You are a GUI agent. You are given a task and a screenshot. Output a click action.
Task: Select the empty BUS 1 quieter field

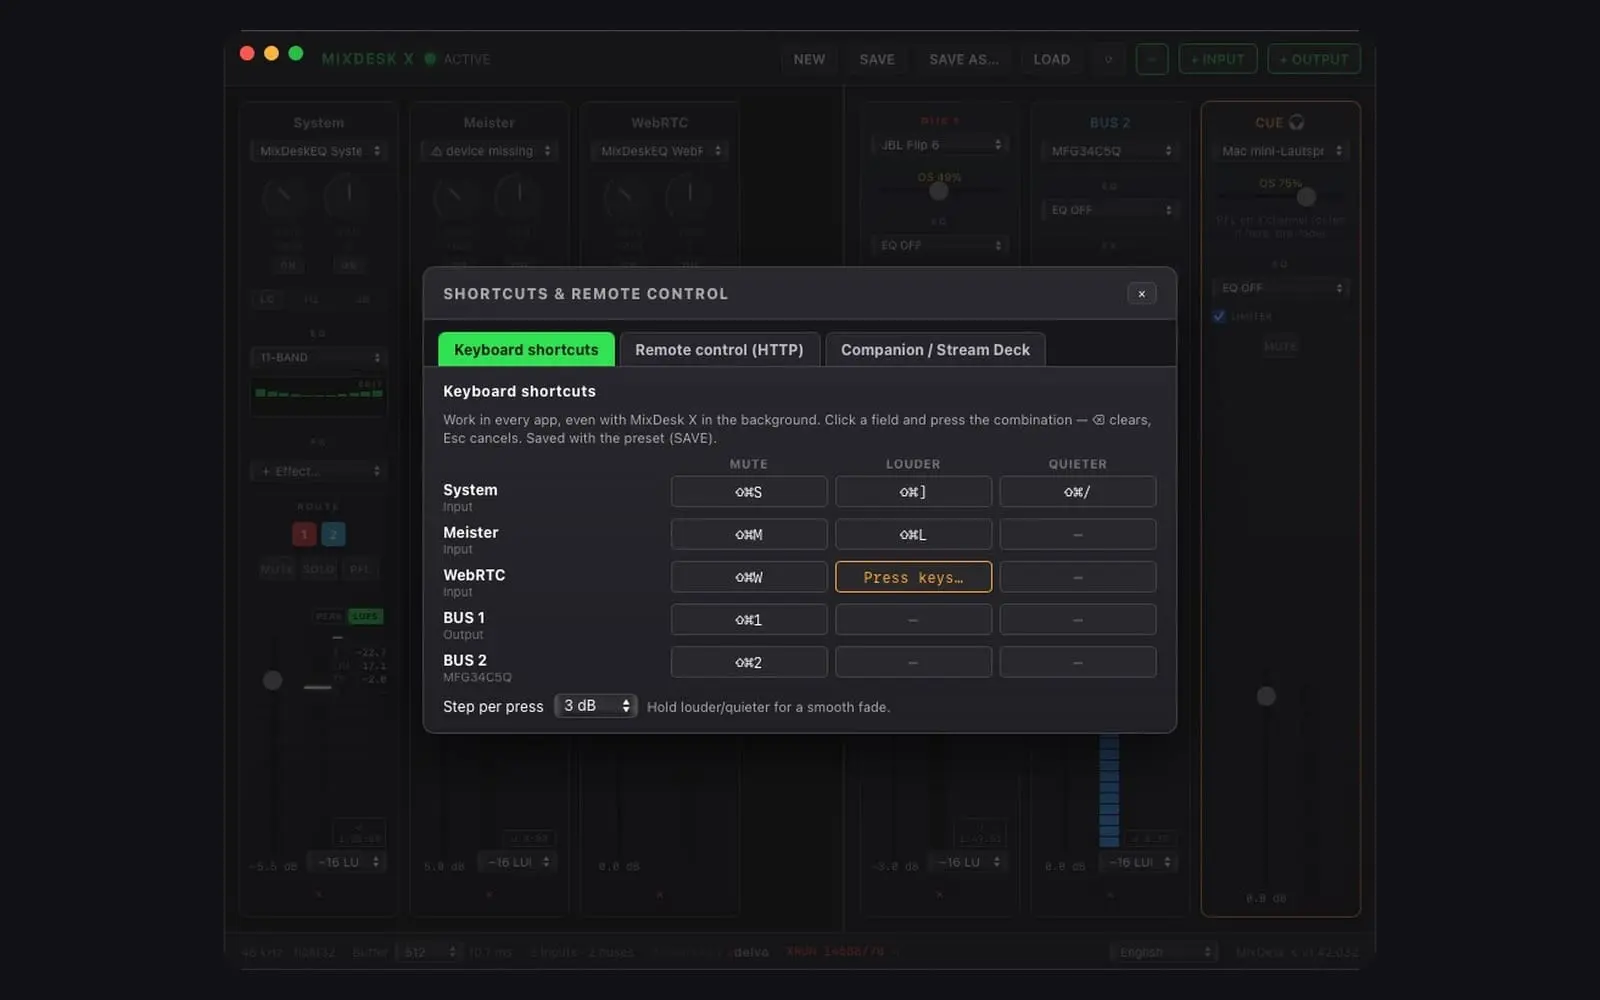[1078, 619]
